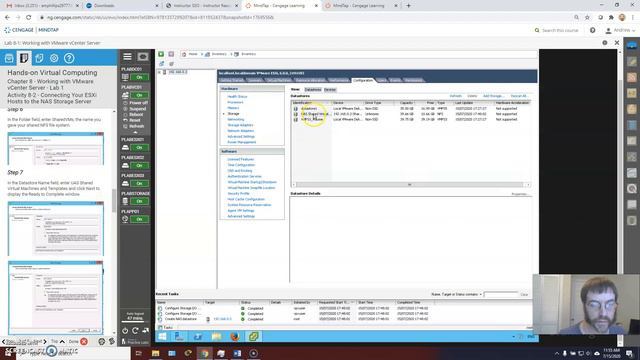
Task: Toggle the On button for PLABDC01
Action: point(139,77)
